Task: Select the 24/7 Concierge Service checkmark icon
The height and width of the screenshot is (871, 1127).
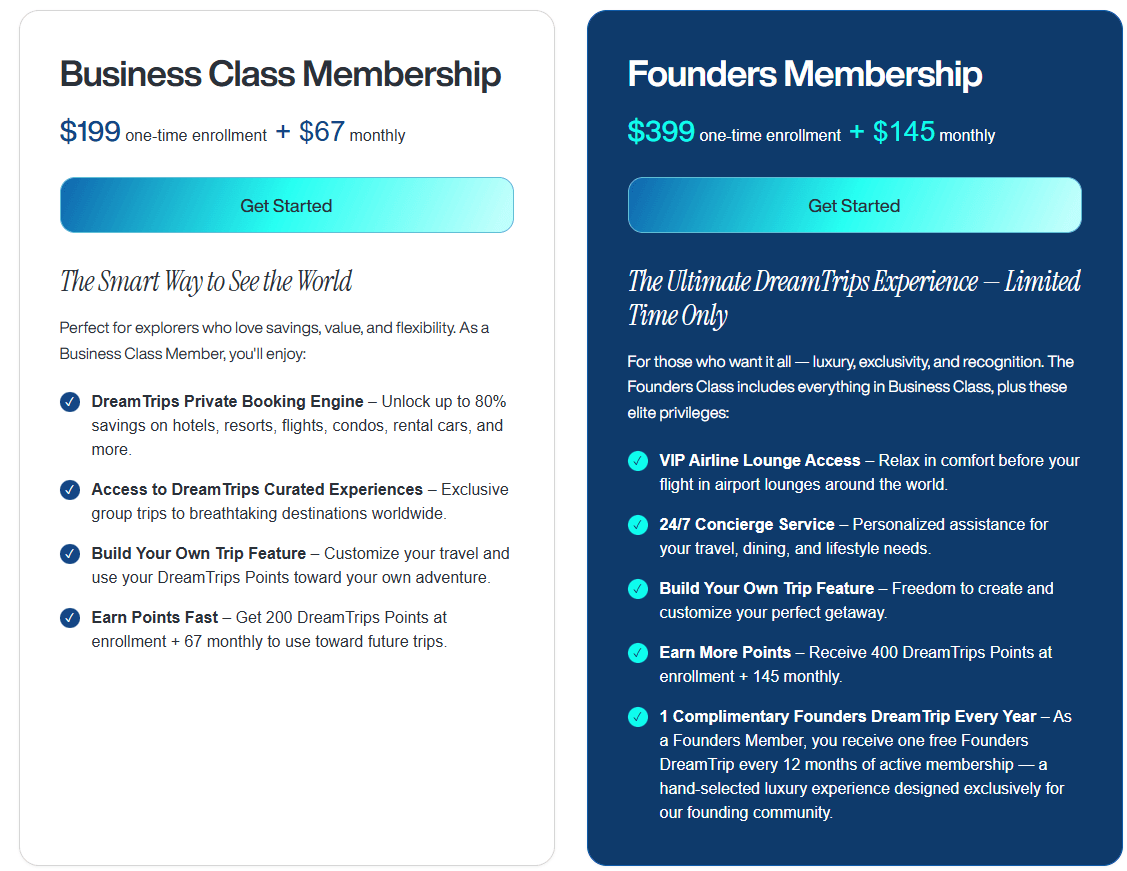Action: [638, 524]
